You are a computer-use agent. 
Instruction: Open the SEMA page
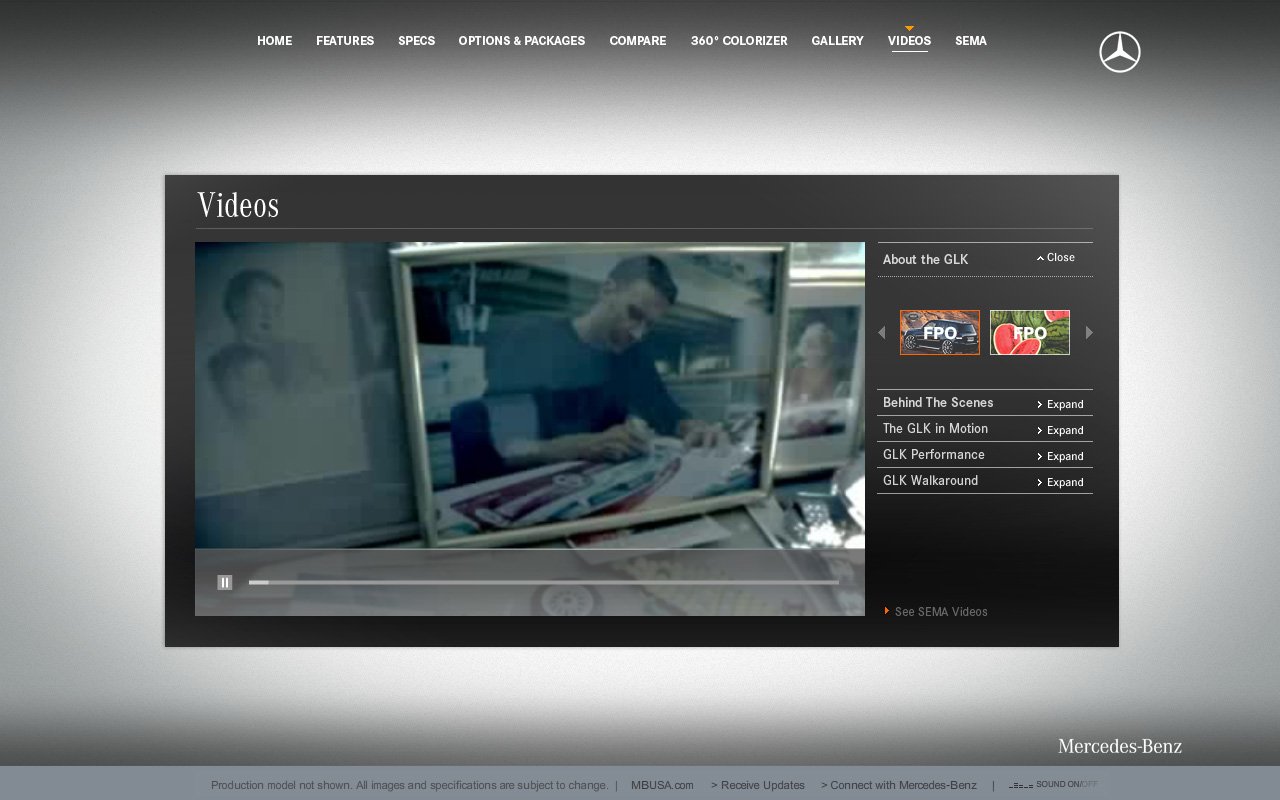coord(971,41)
